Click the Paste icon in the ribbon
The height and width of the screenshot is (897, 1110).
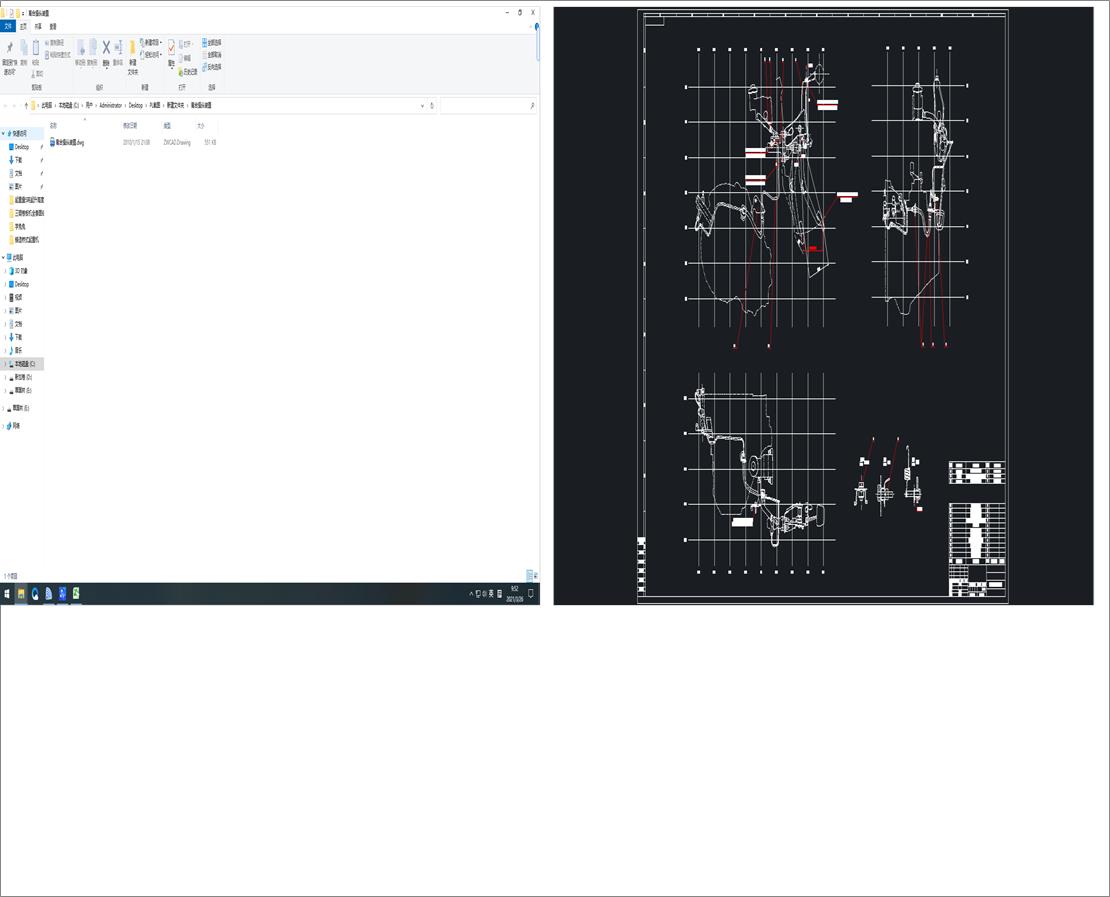coord(37,48)
